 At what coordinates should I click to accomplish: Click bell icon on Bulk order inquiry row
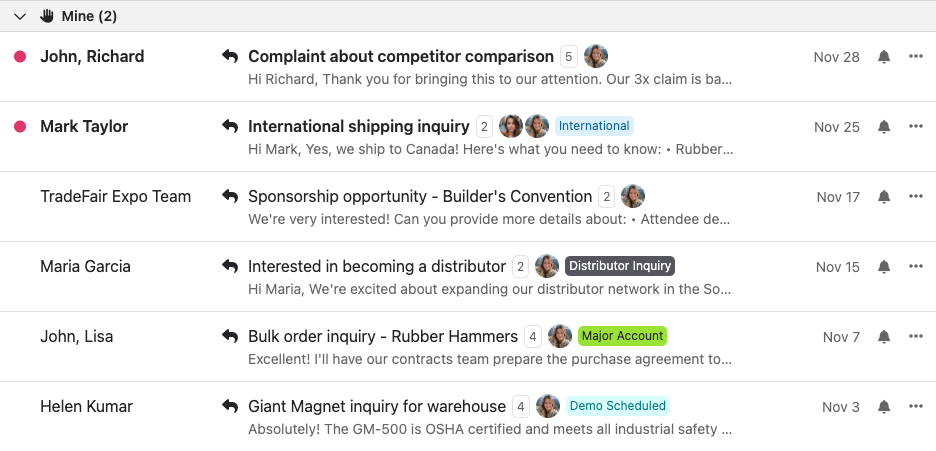click(884, 337)
